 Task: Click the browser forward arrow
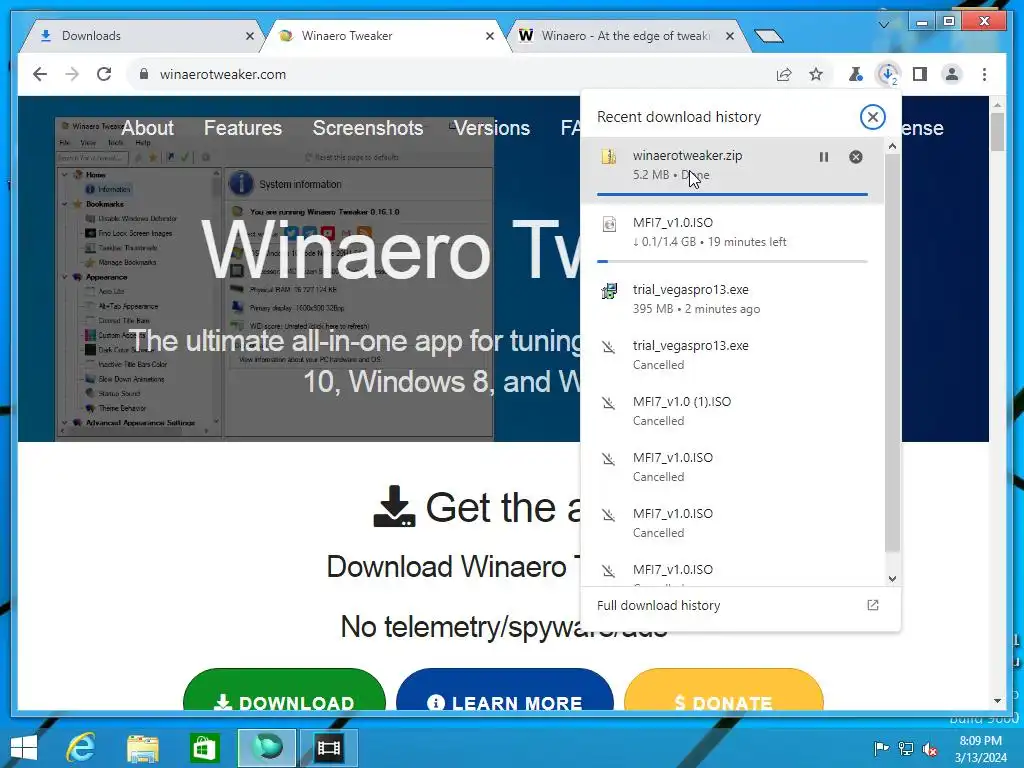tap(72, 74)
